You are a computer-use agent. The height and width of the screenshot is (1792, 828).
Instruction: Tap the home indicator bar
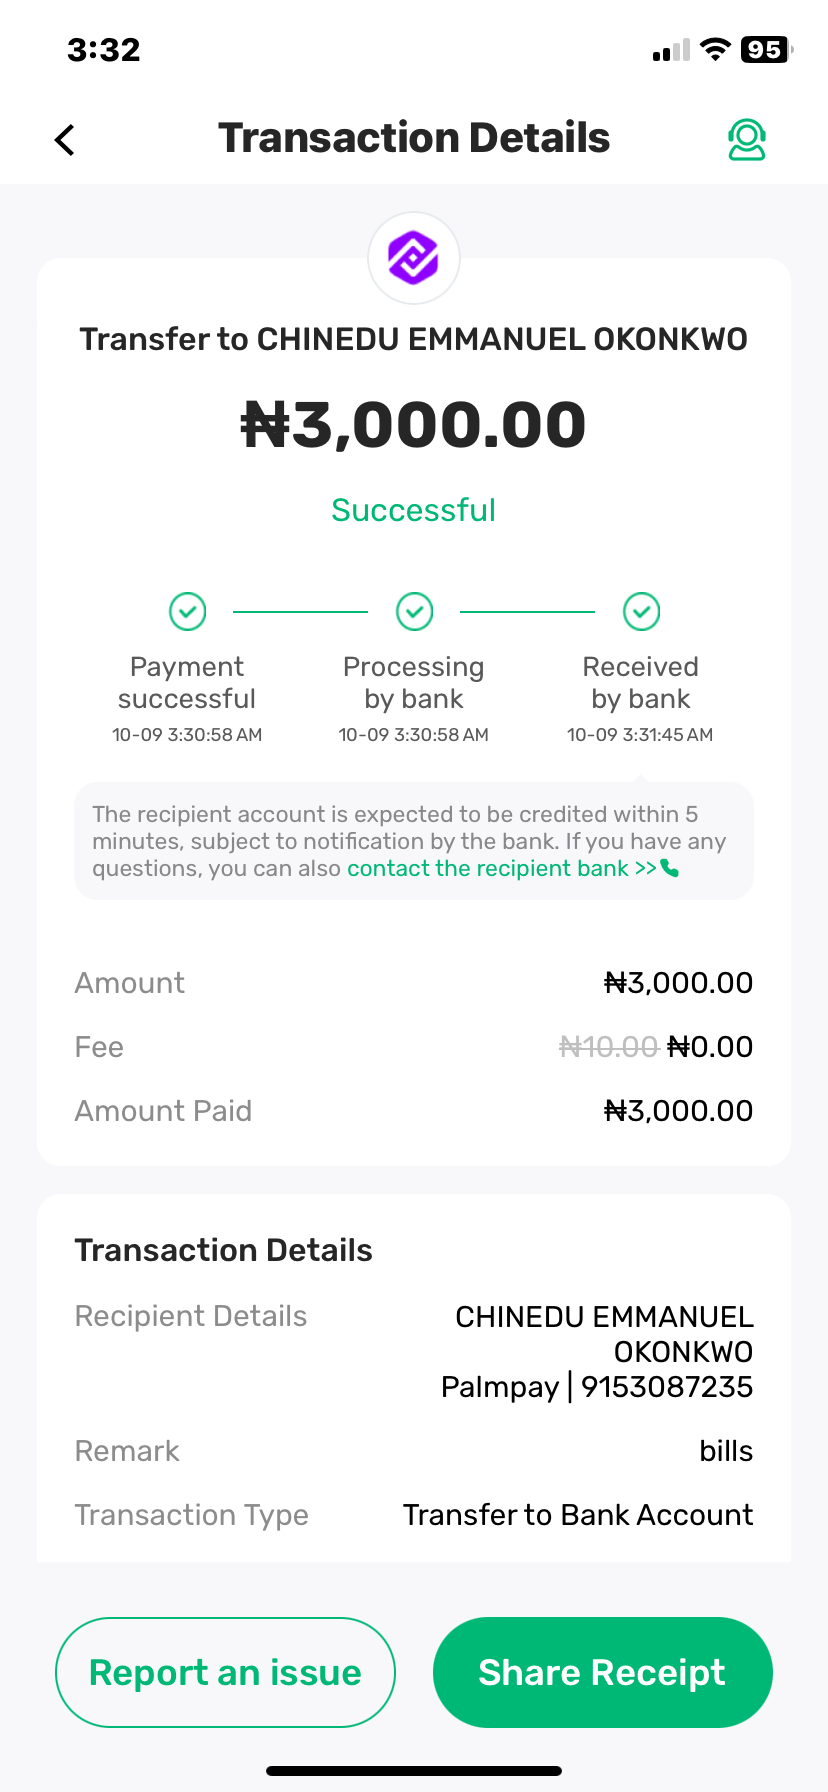pyautogui.click(x=414, y=1771)
